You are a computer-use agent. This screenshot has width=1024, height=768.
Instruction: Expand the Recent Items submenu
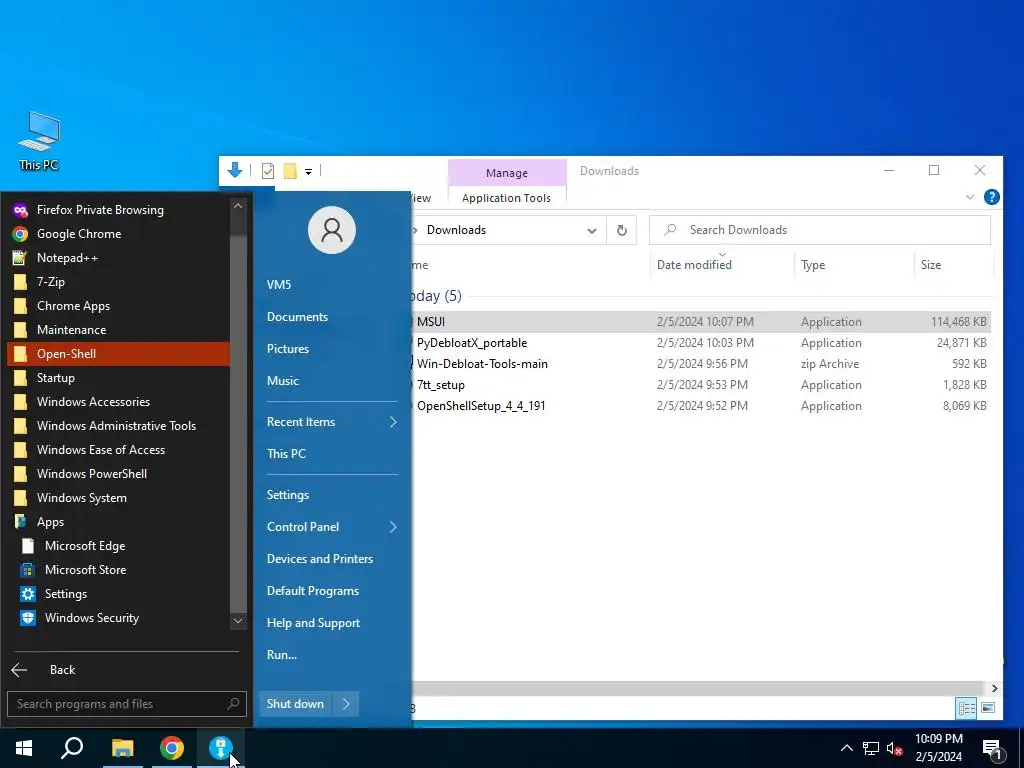click(332, 422)
